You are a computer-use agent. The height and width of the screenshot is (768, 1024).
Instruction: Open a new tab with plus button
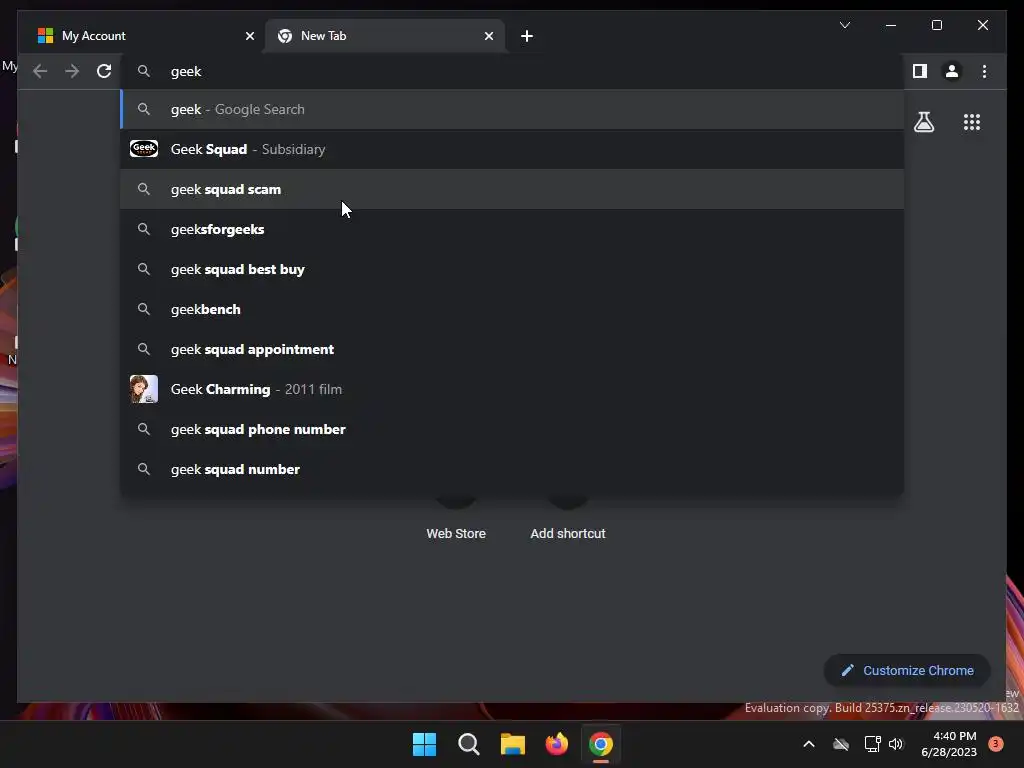527,36
